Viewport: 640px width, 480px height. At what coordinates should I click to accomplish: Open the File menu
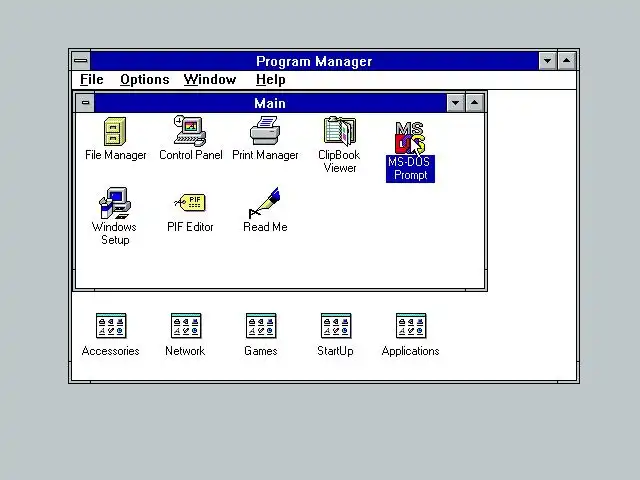click(x=91, y=80)
